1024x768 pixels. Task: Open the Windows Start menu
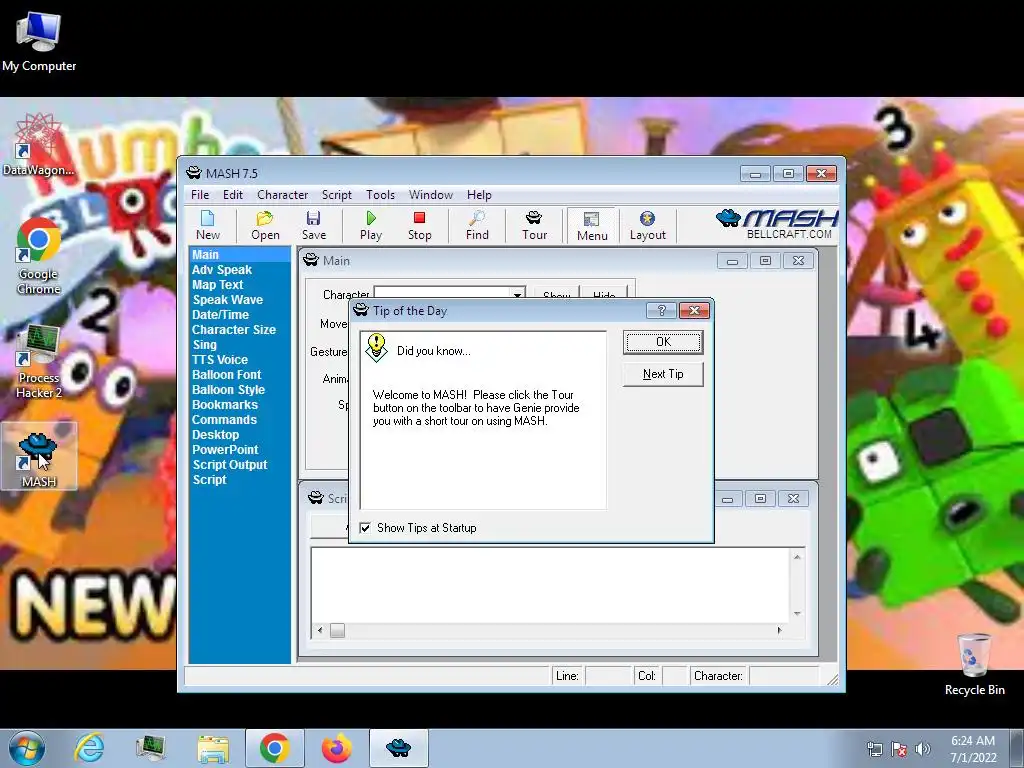(x=27, y=748)
